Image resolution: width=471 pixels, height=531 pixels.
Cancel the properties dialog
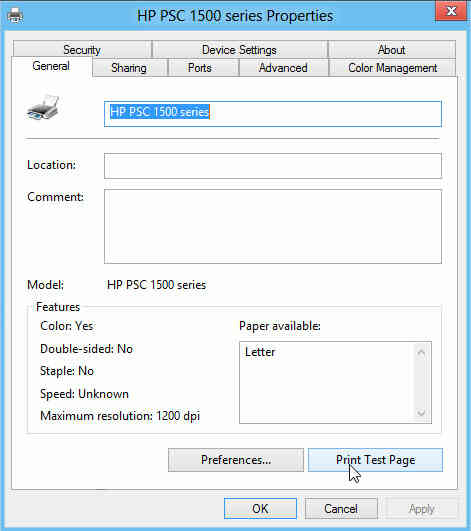click(341, 508)
